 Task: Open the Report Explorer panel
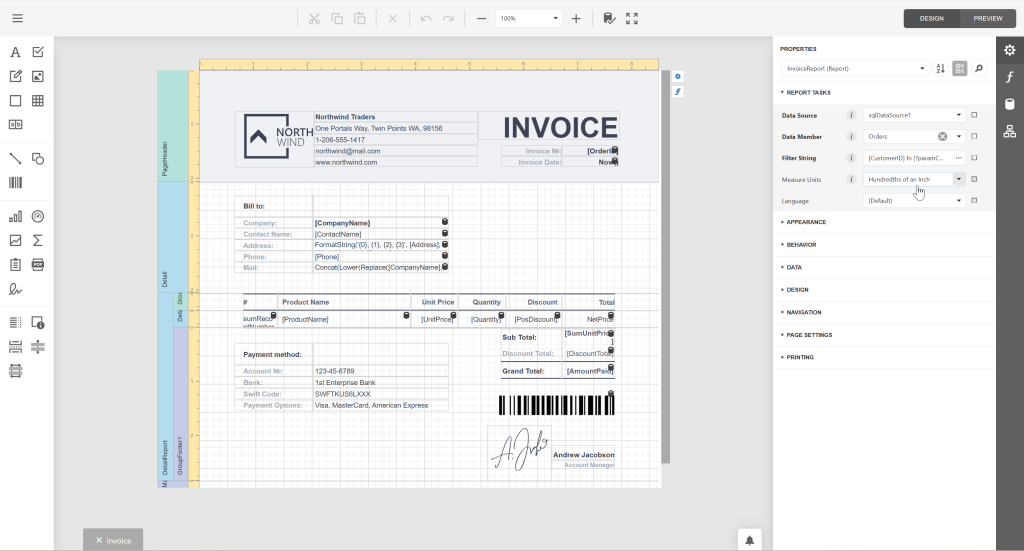click(x=1010, y=131)
